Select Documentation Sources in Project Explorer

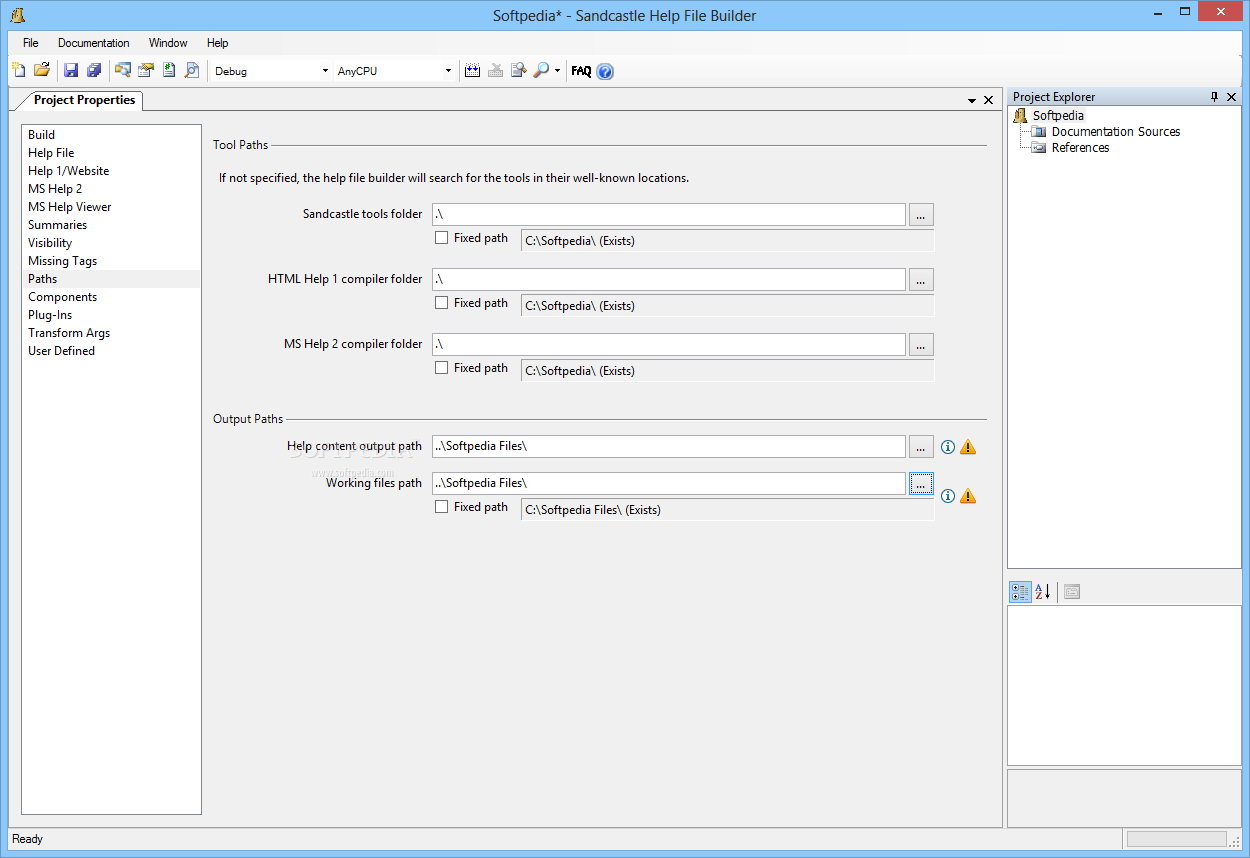(x=1116, y=132)
